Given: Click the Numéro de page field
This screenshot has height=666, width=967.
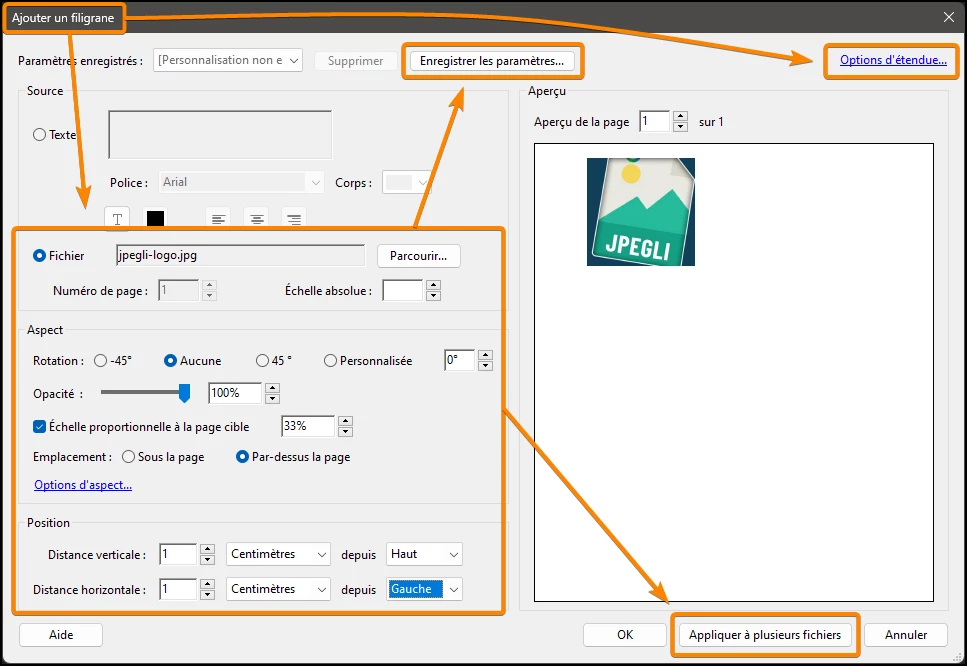Looking at the screenshot, I should point(179,290).
